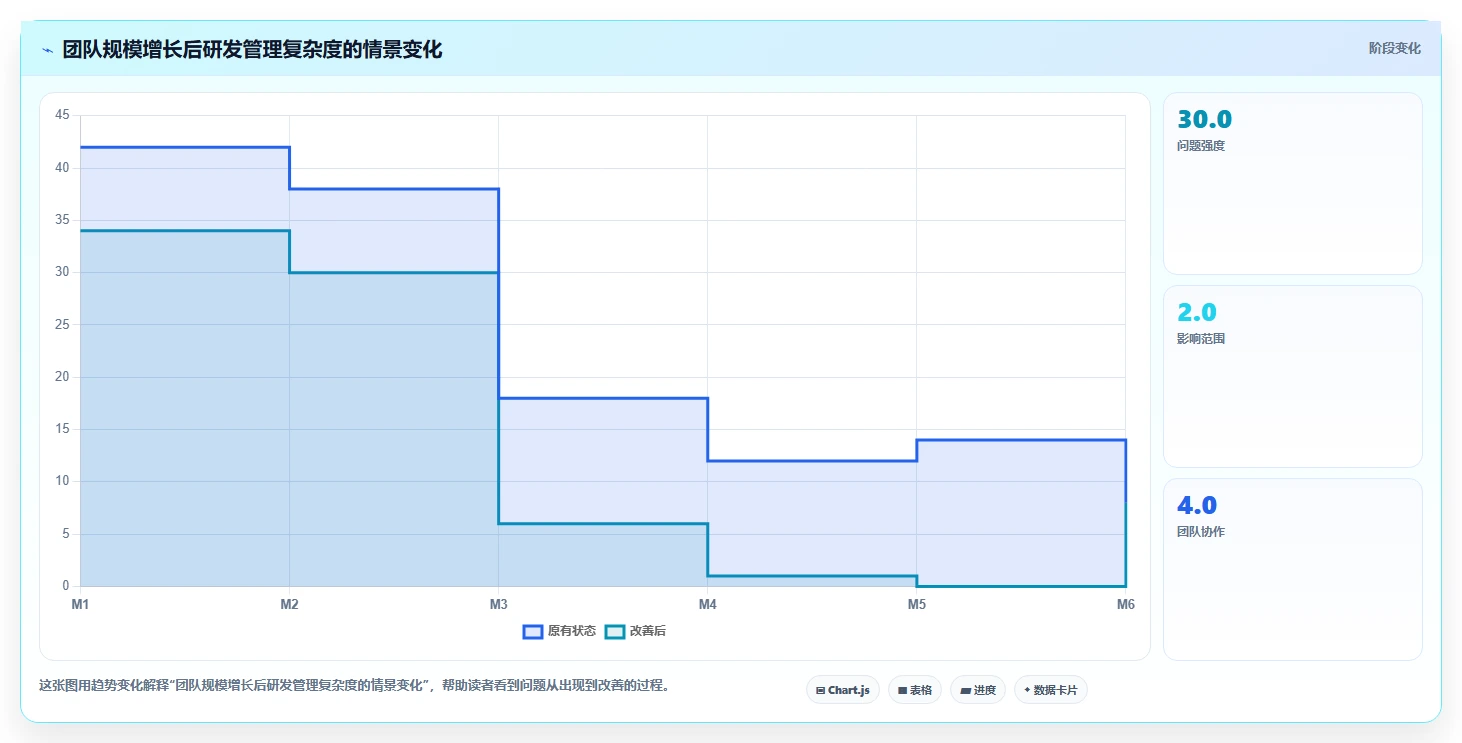Image resolution: width=1462 pixels, height=743 pixels.
Task: Click the 数据卡片 tag pill
Action: (1051, 690)
